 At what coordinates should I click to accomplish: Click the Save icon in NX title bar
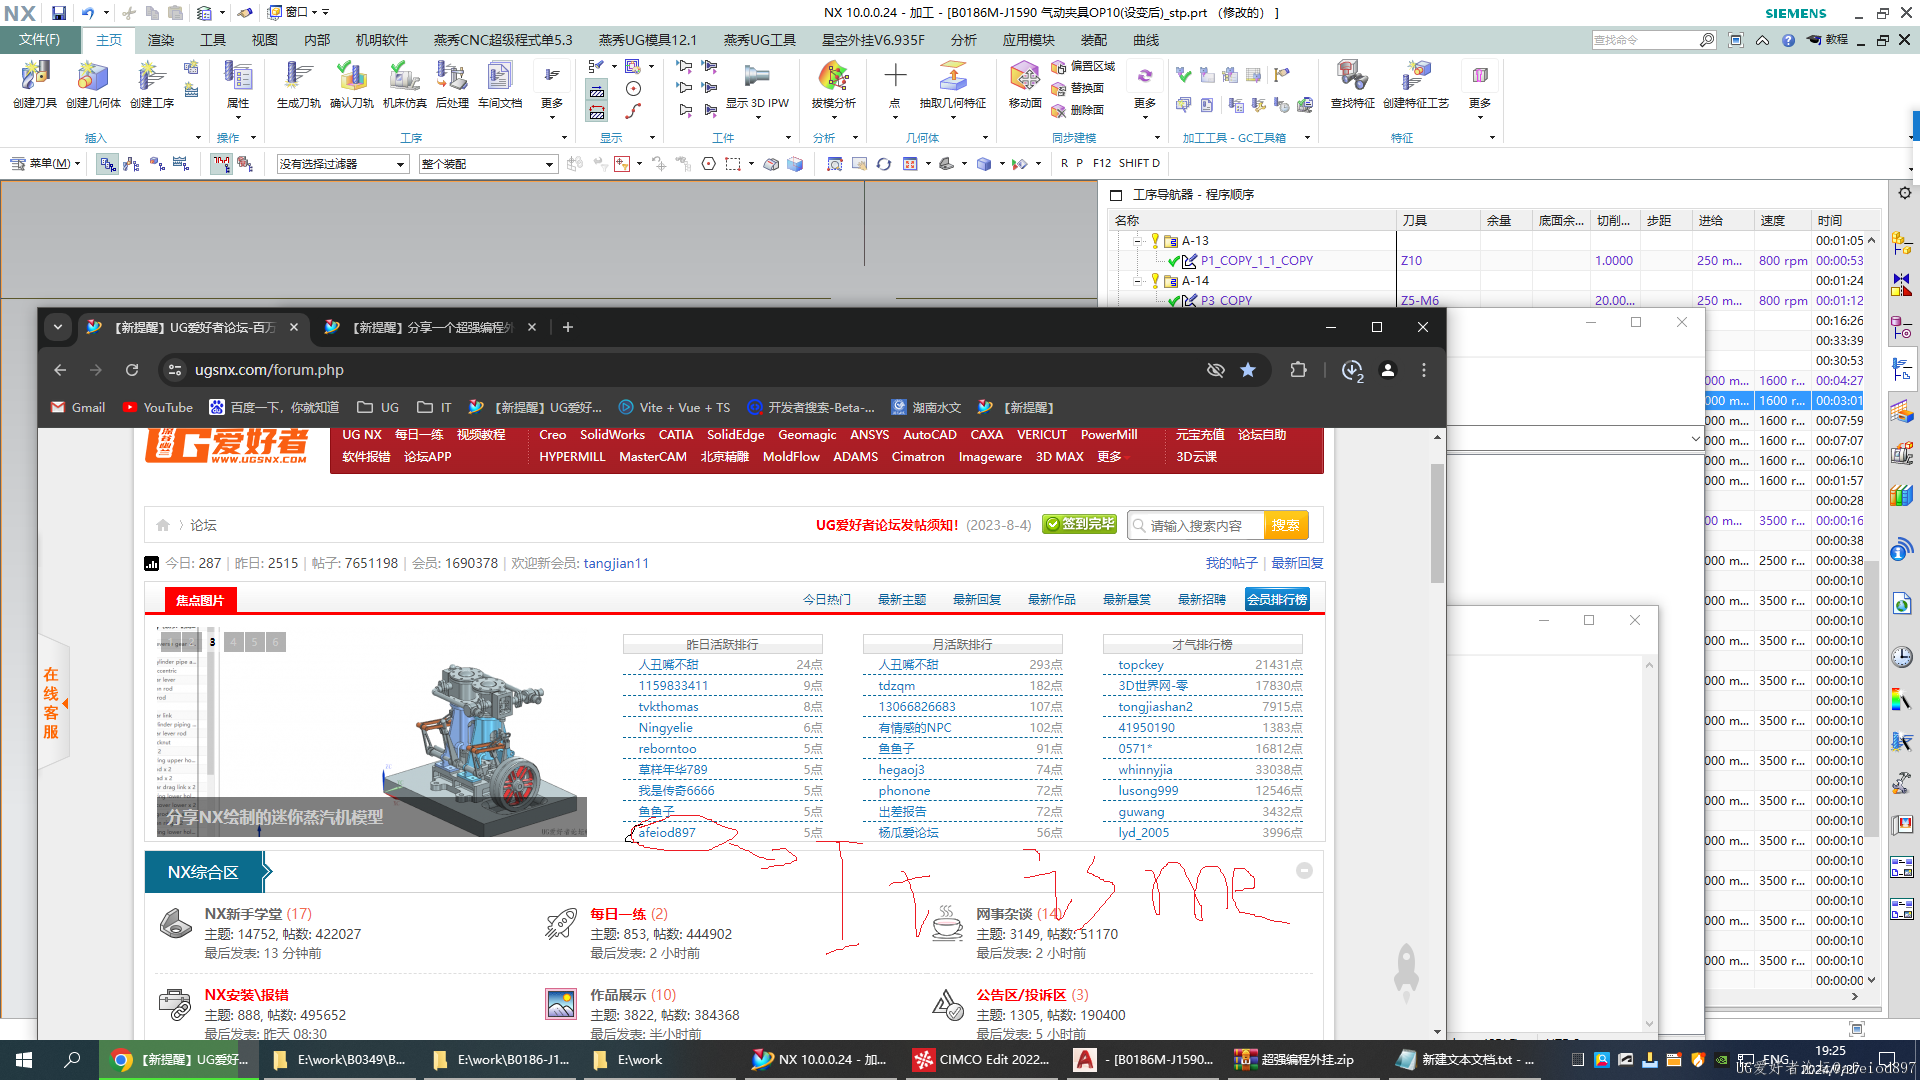tap(59, 13)
